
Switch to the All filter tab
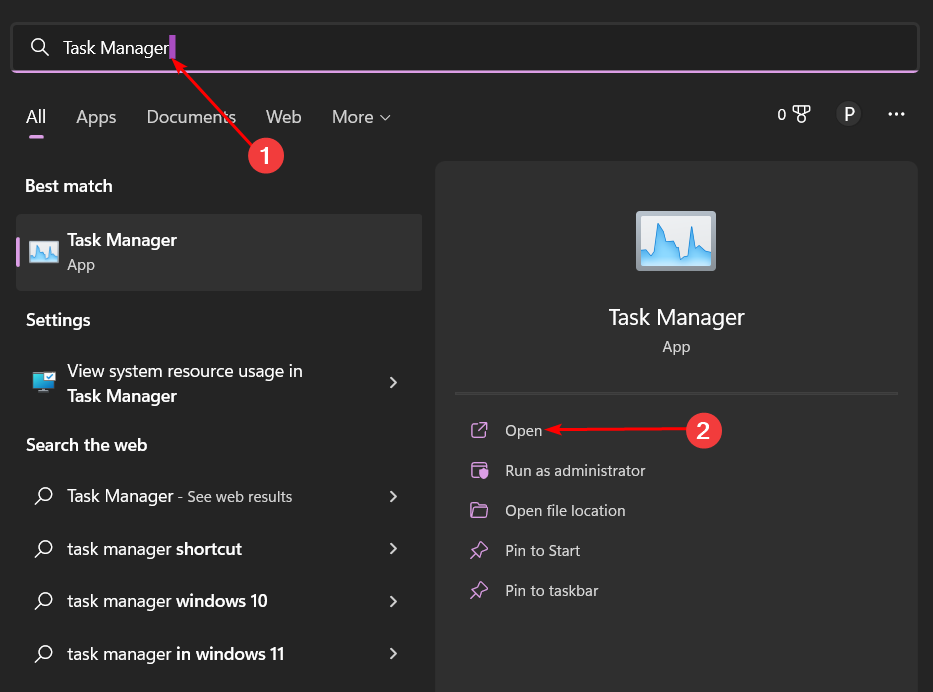36,117
